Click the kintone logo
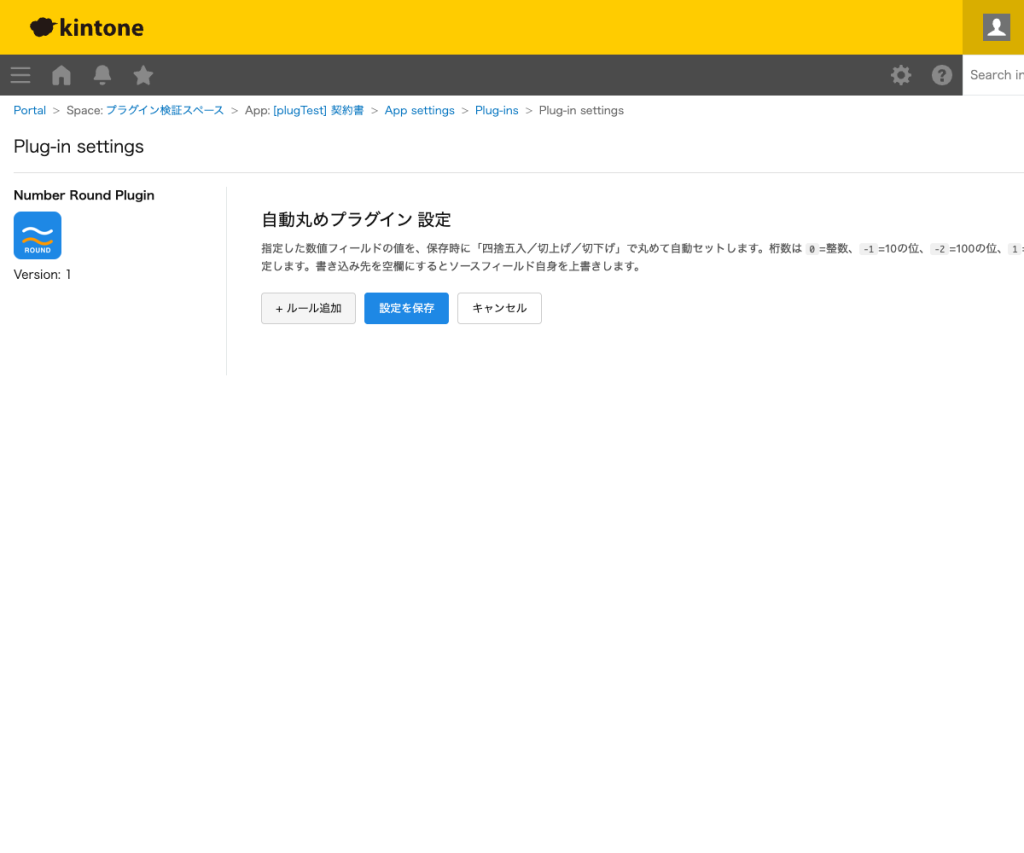Image resolution: width=1024 pixels, height=853 pixels. click(86, 27)
